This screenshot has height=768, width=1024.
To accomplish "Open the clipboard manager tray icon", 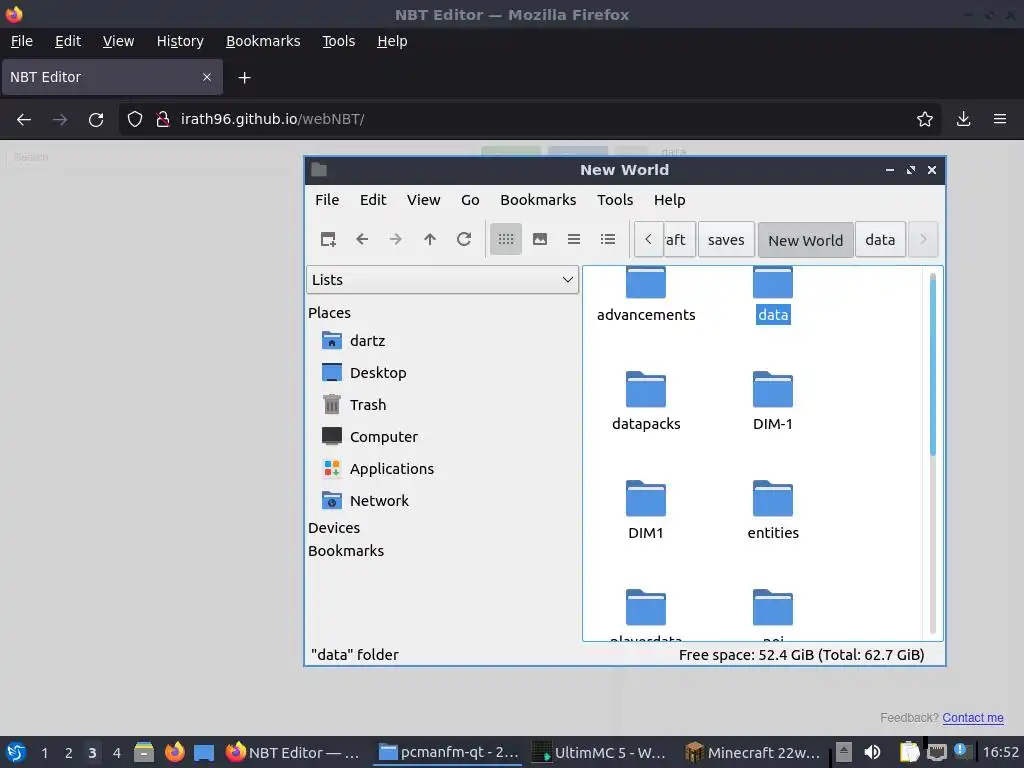I will pos(909,752).
